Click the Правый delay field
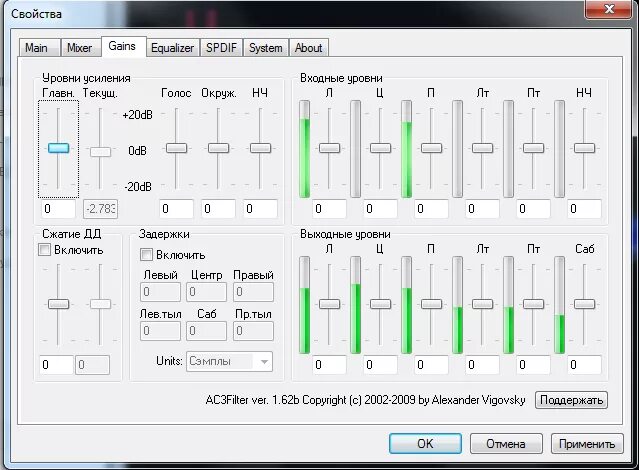This screenshot has height=470, width=639. coord(253,292)
